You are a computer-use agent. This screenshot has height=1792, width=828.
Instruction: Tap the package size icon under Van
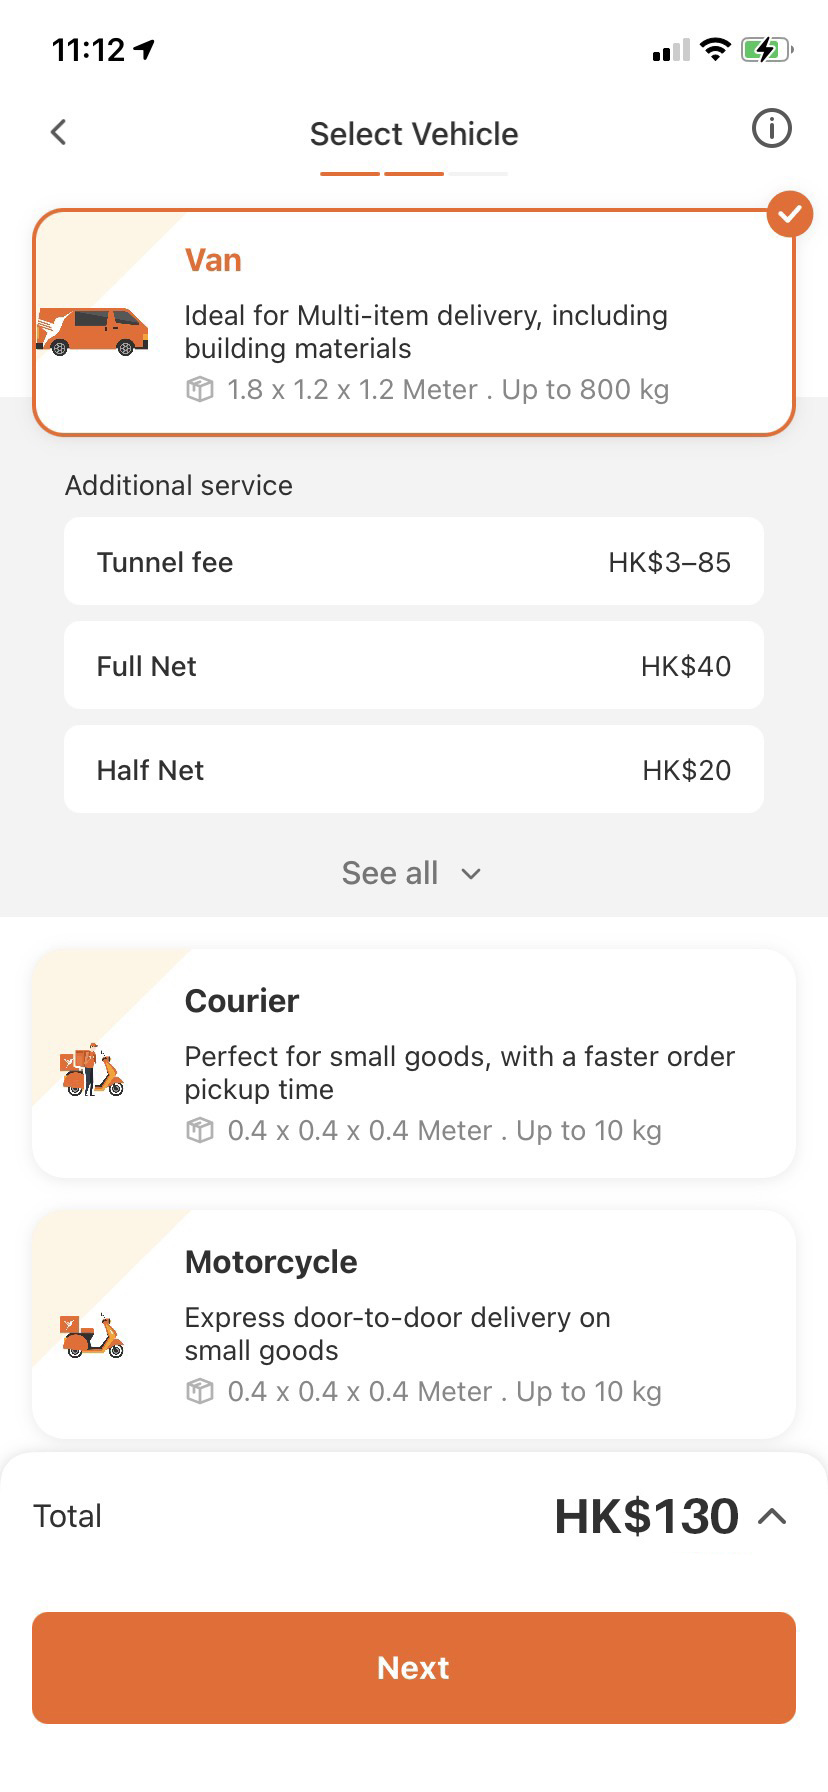[x=200, y=389]
